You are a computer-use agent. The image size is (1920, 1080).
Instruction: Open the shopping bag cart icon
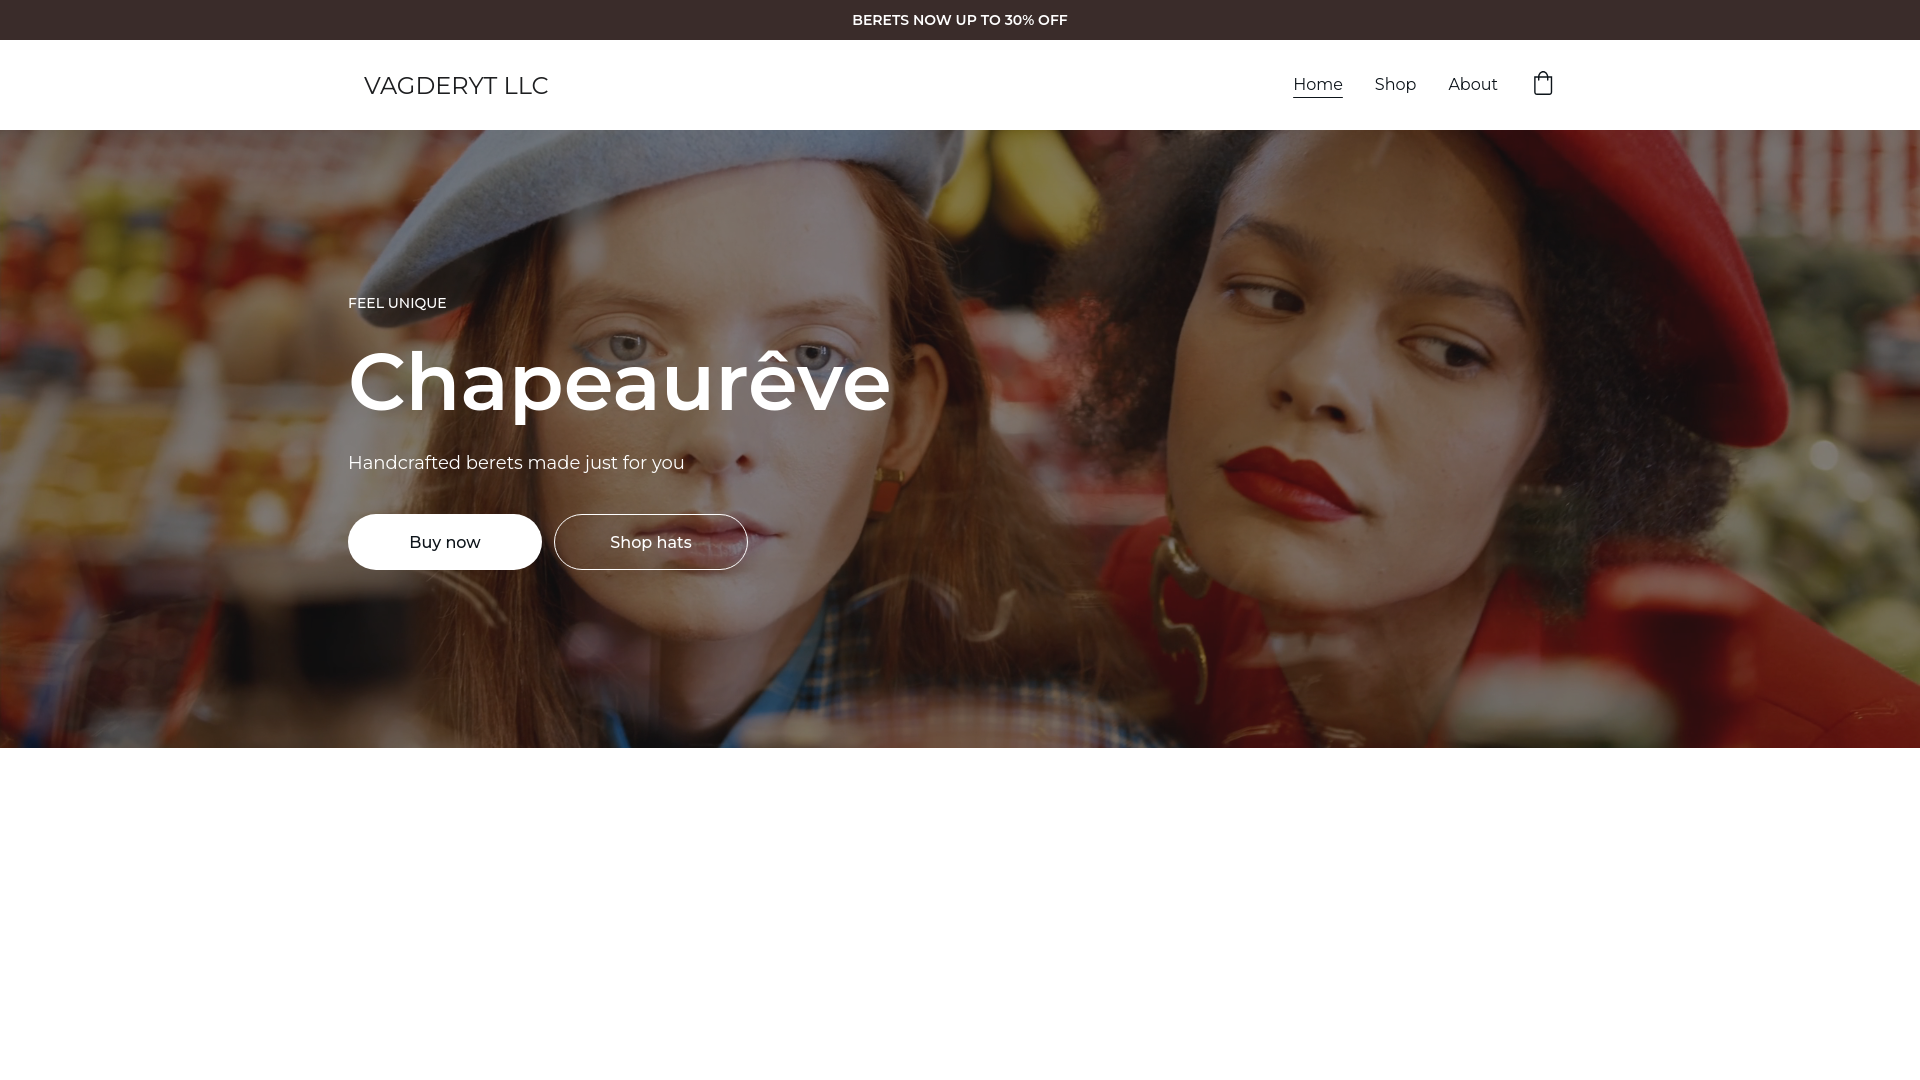[1543, 83]
